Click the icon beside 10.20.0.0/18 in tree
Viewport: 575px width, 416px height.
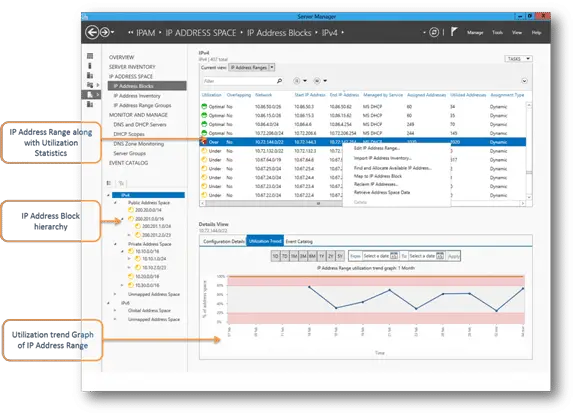coord(131,276)
